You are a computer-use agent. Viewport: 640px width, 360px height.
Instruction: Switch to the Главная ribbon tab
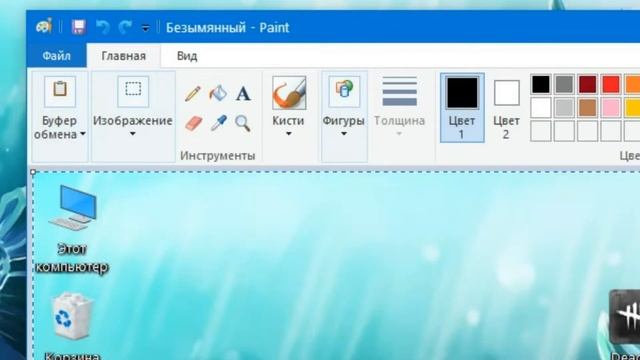124,56
